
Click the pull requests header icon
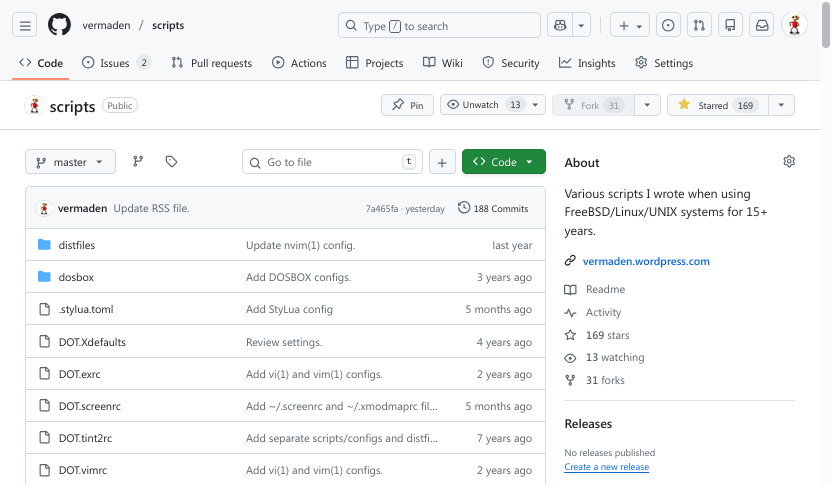click(701, 25)
